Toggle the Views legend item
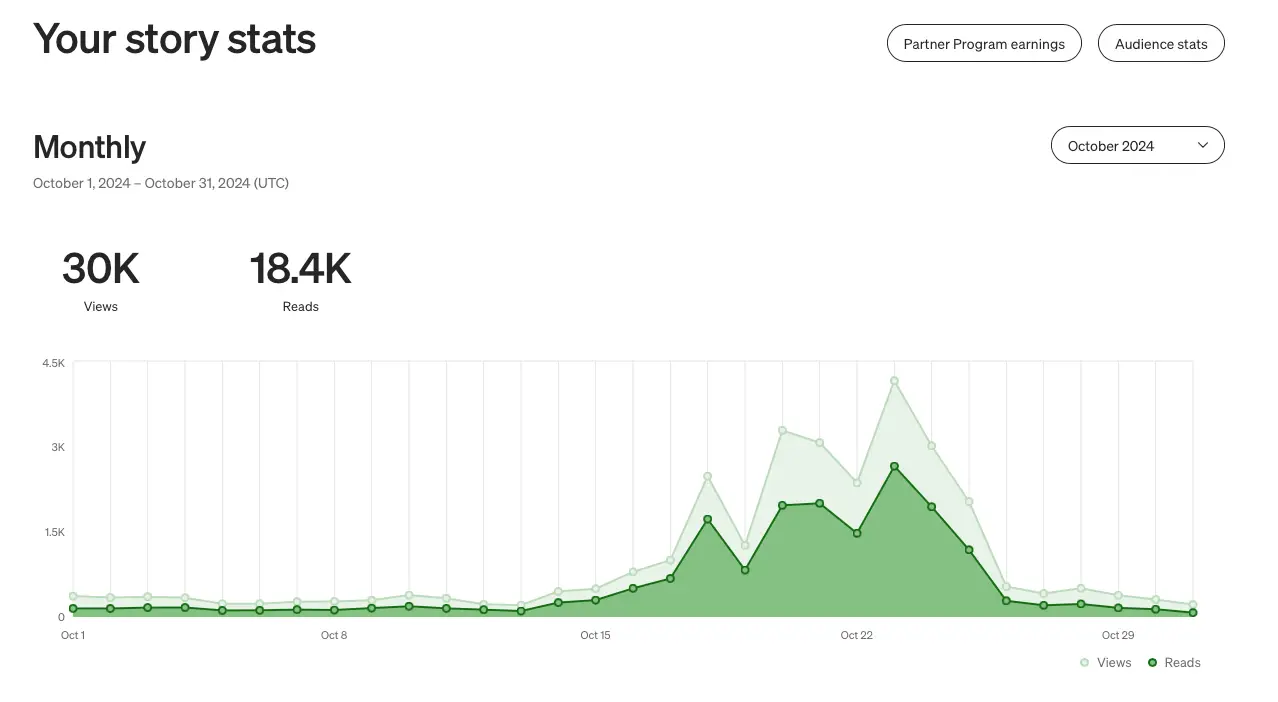Image resolution: width=1278 pixels, height=702 pixels. 1105,663
